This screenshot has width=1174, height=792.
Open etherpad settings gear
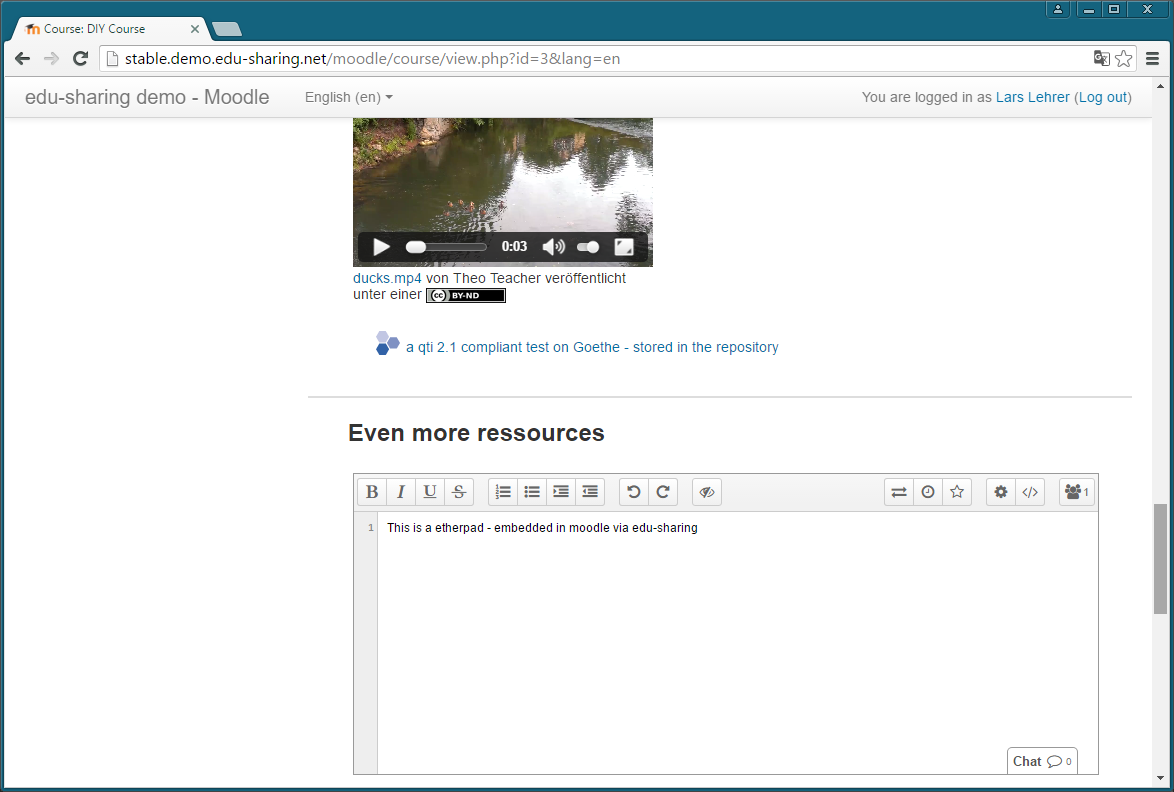point(1000,492)
